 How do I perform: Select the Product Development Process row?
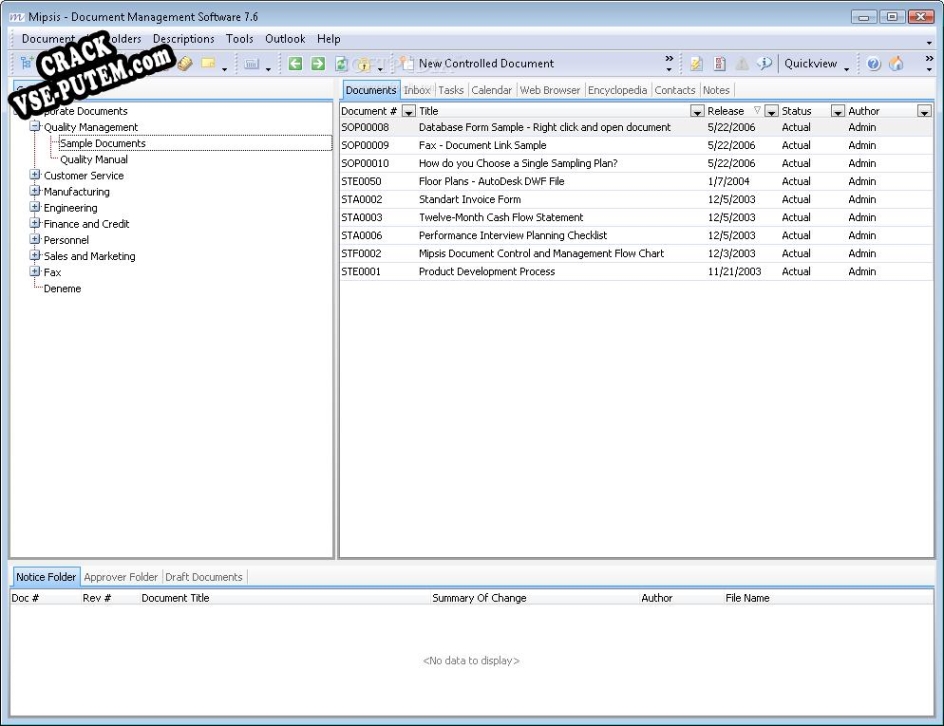[x=636, y=271]
